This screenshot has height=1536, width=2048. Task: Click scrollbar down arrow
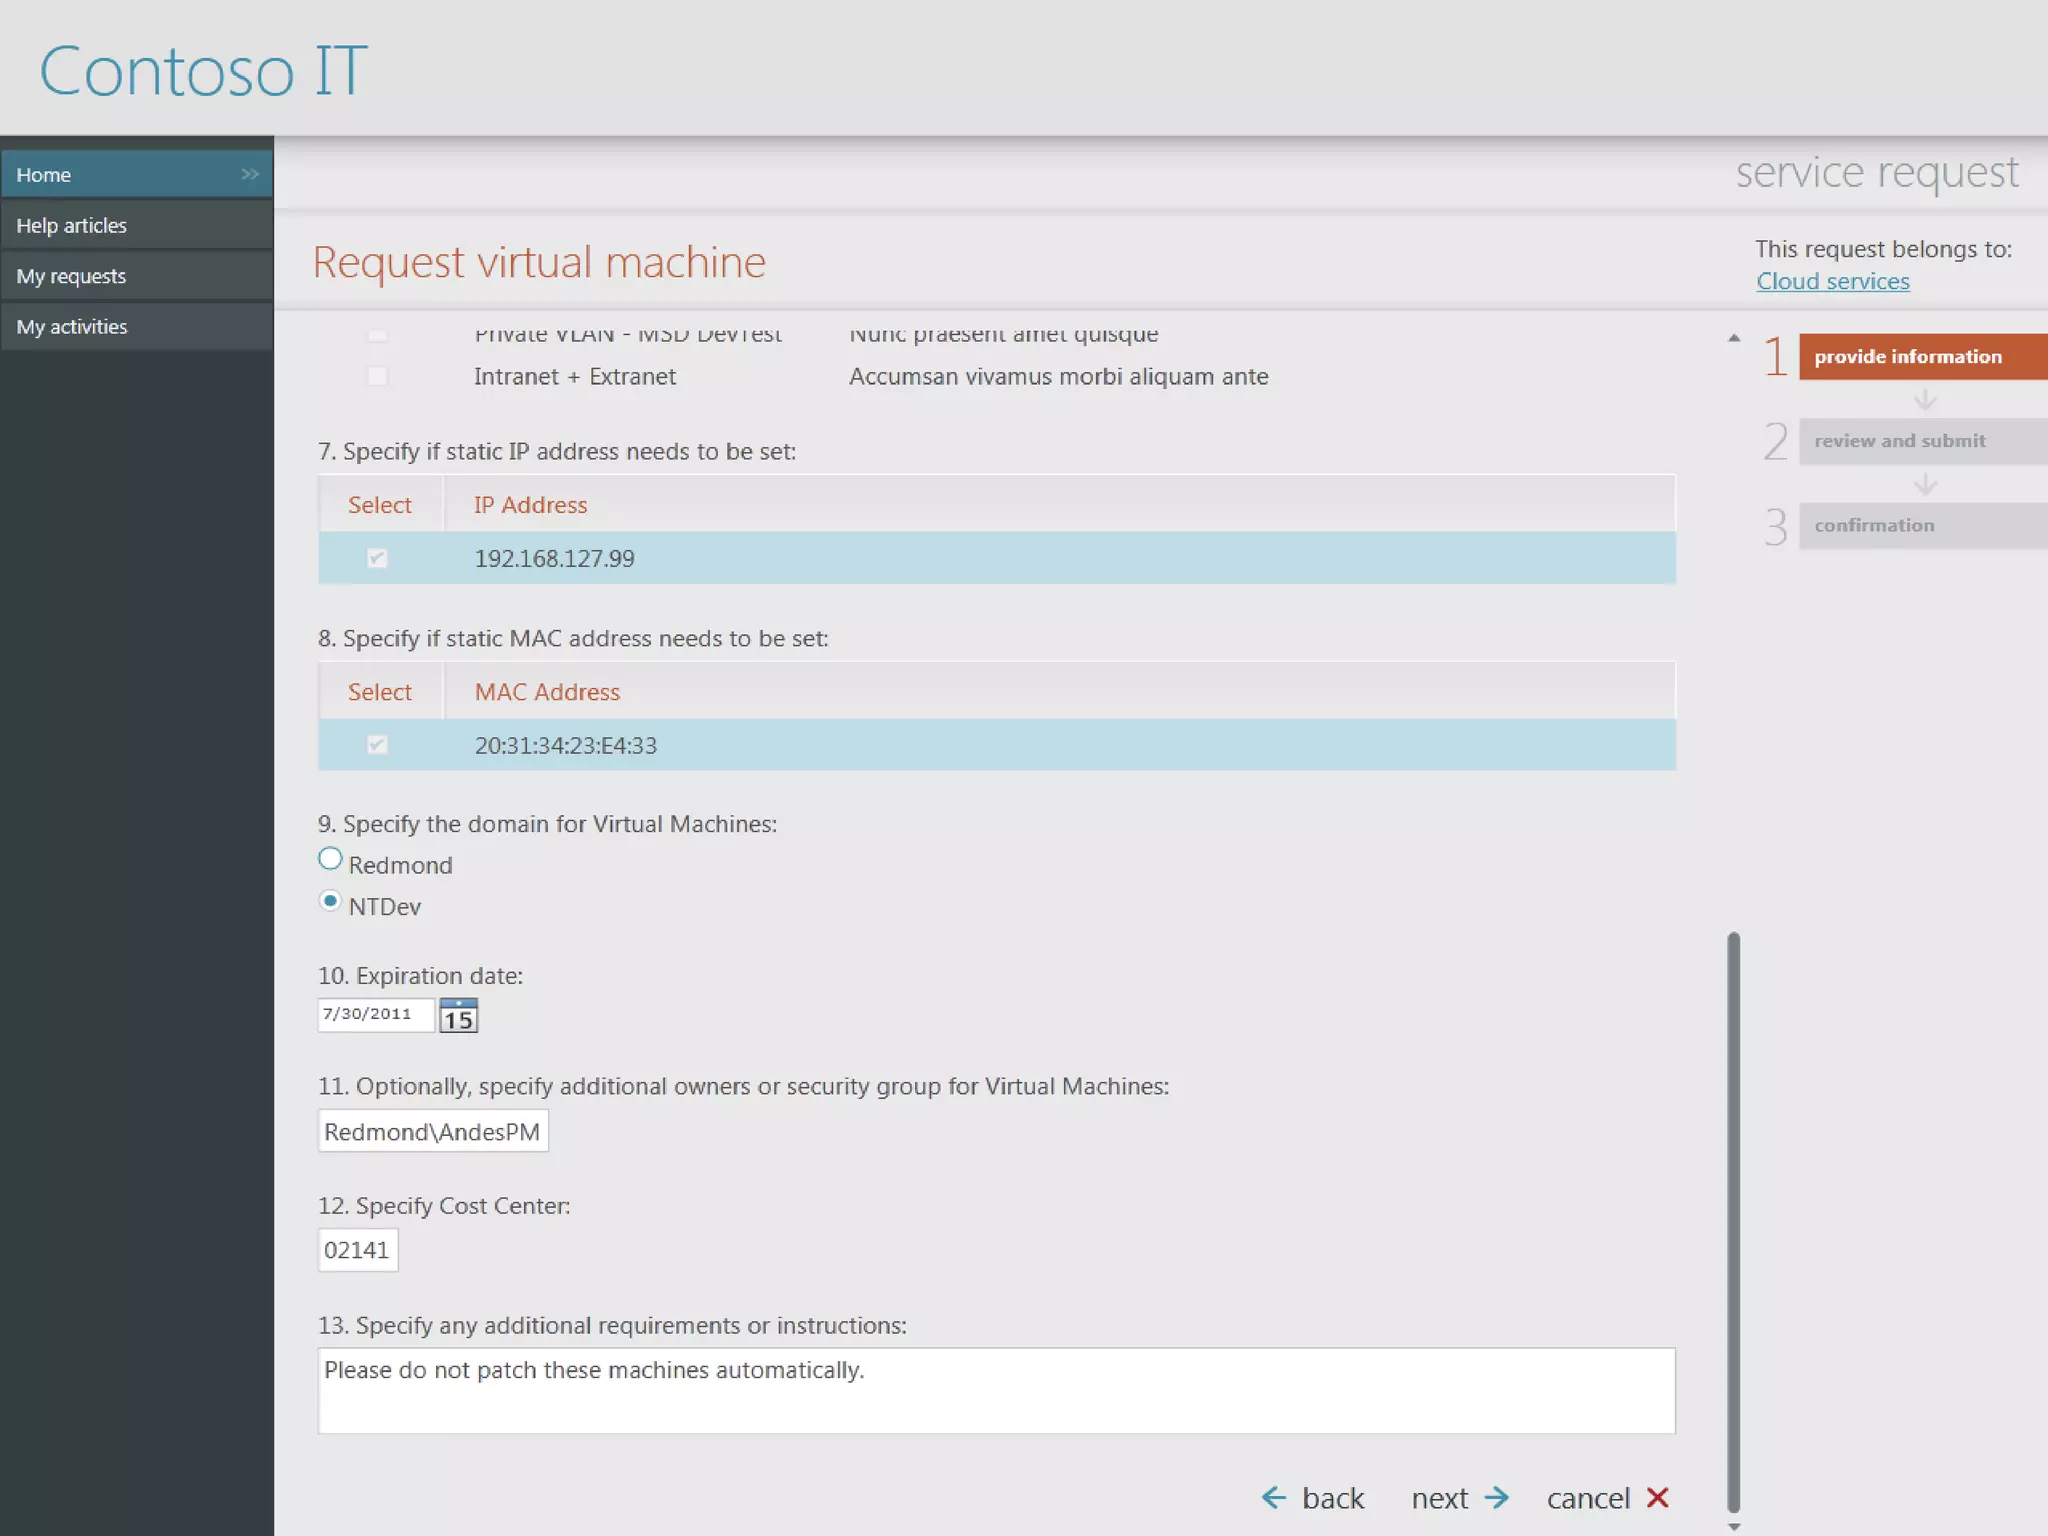tap(1734, 1526)
